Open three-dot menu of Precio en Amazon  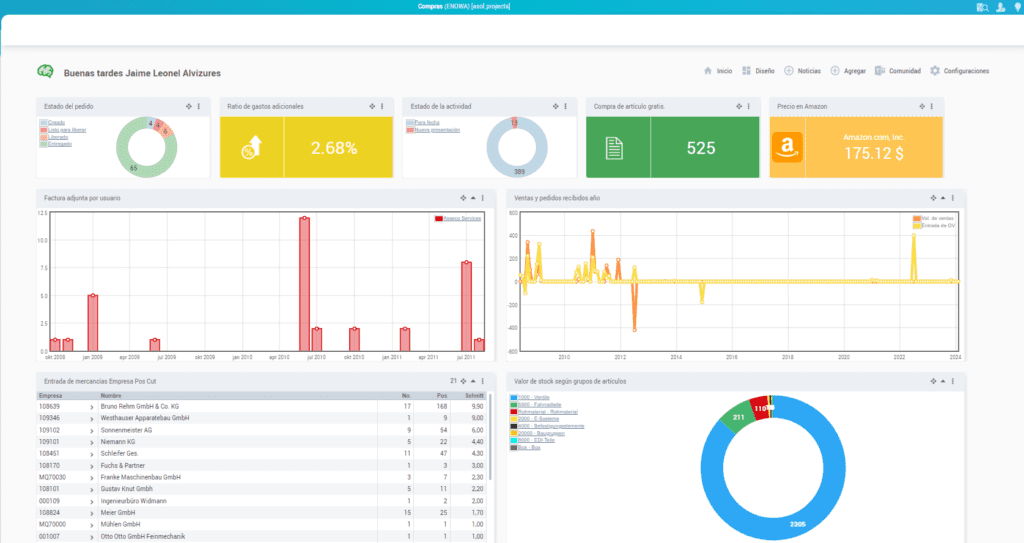click(933, 106)
